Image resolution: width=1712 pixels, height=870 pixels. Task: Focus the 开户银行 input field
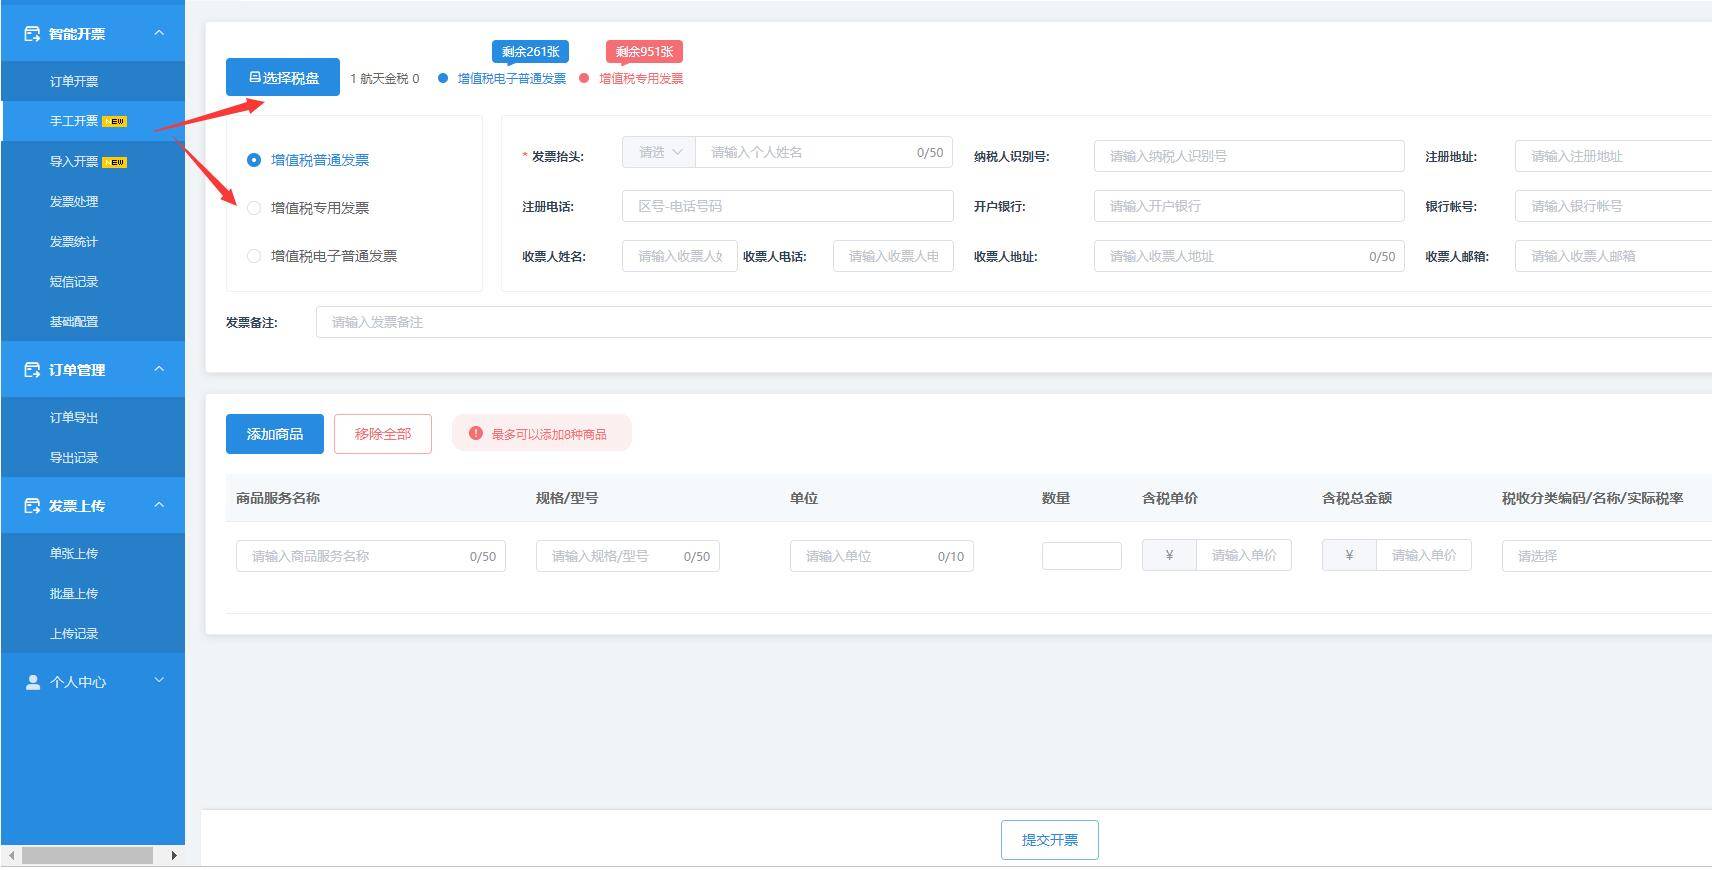point(1249,206)
